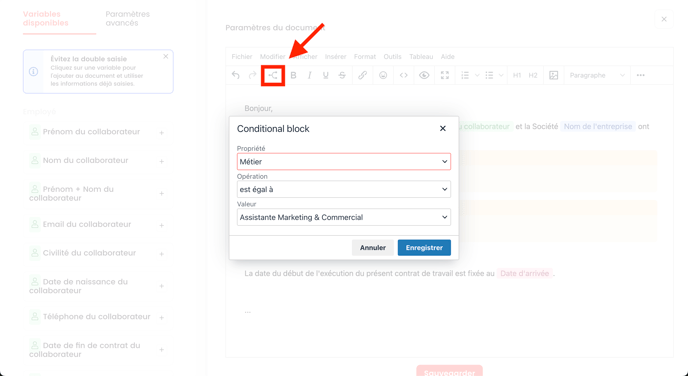Open the Tableau menu
This screenshot has width=688, height=376.
[x=421, y=57]
